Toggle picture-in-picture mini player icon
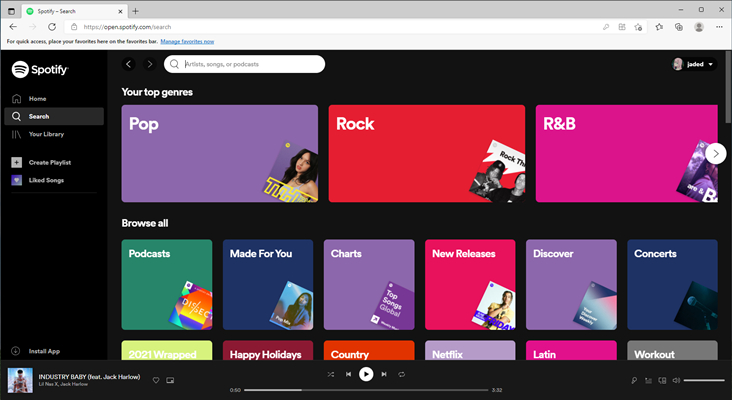The image size is (732, 400). 170,380
